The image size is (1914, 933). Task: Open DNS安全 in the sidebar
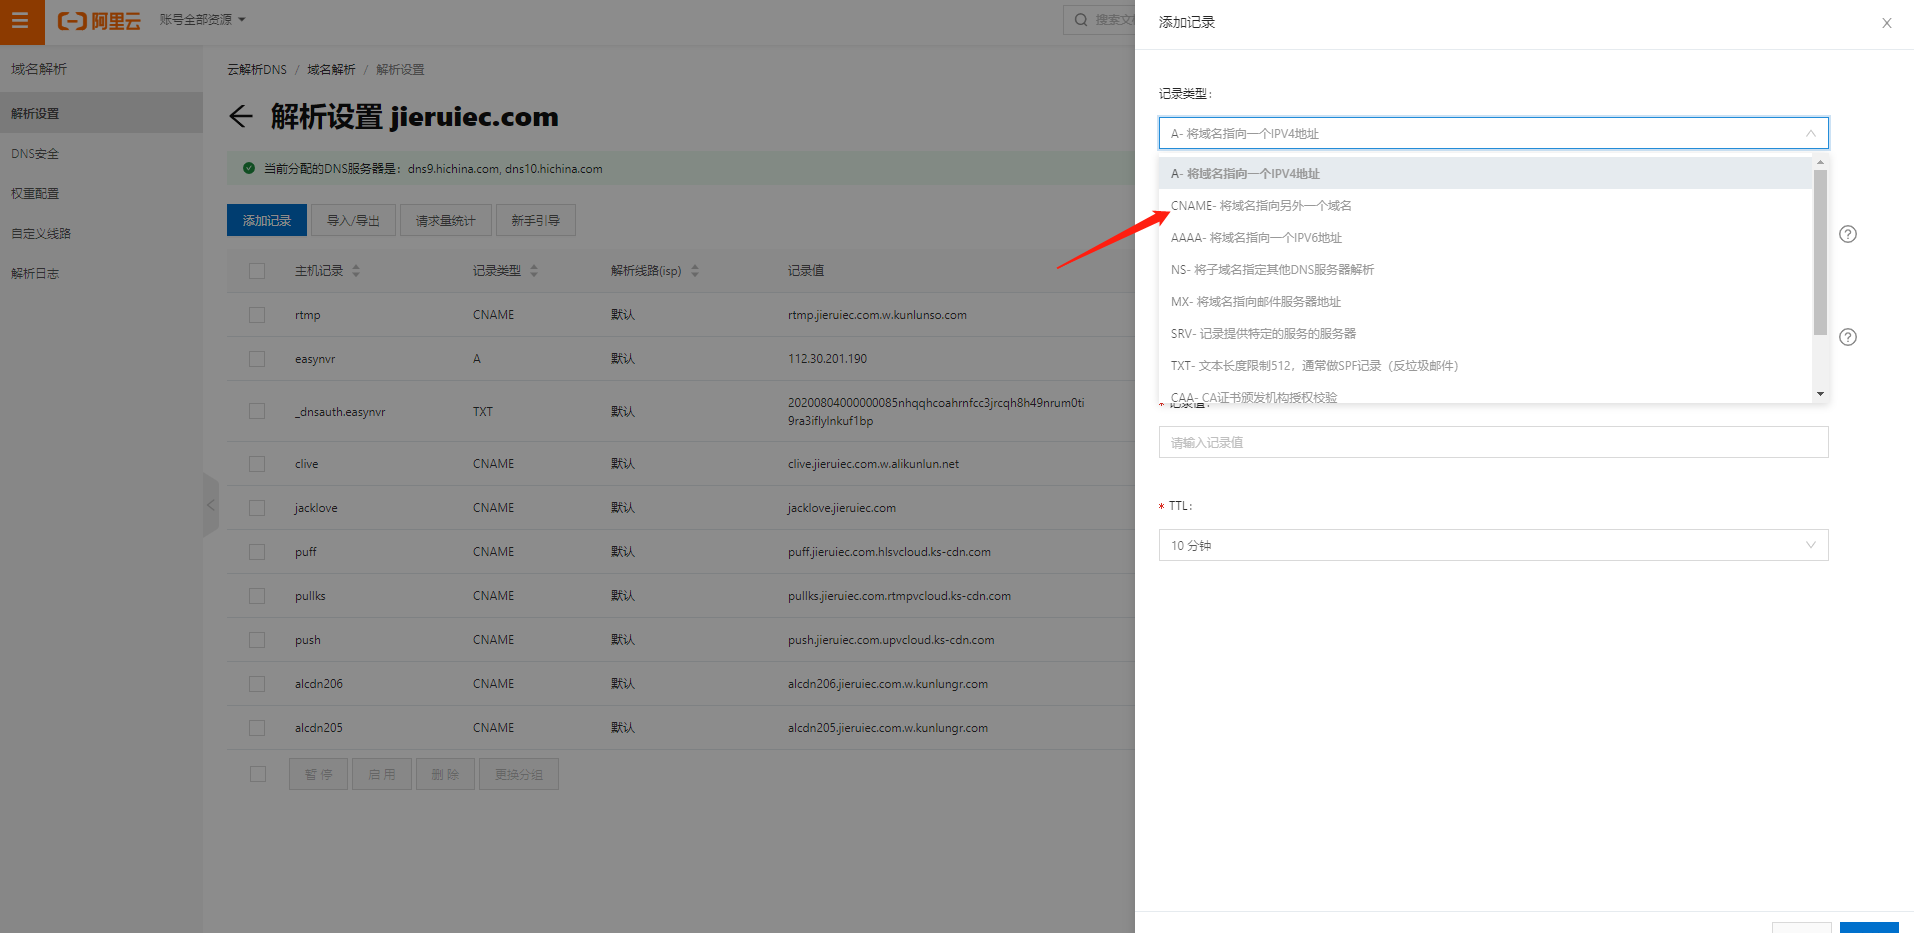tap(101, 153)
